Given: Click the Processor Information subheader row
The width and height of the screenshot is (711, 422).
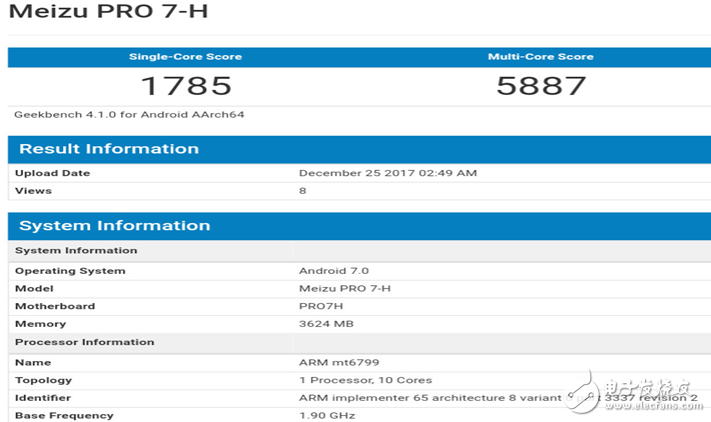Looking at the screenshot, I should pos(84,342).
